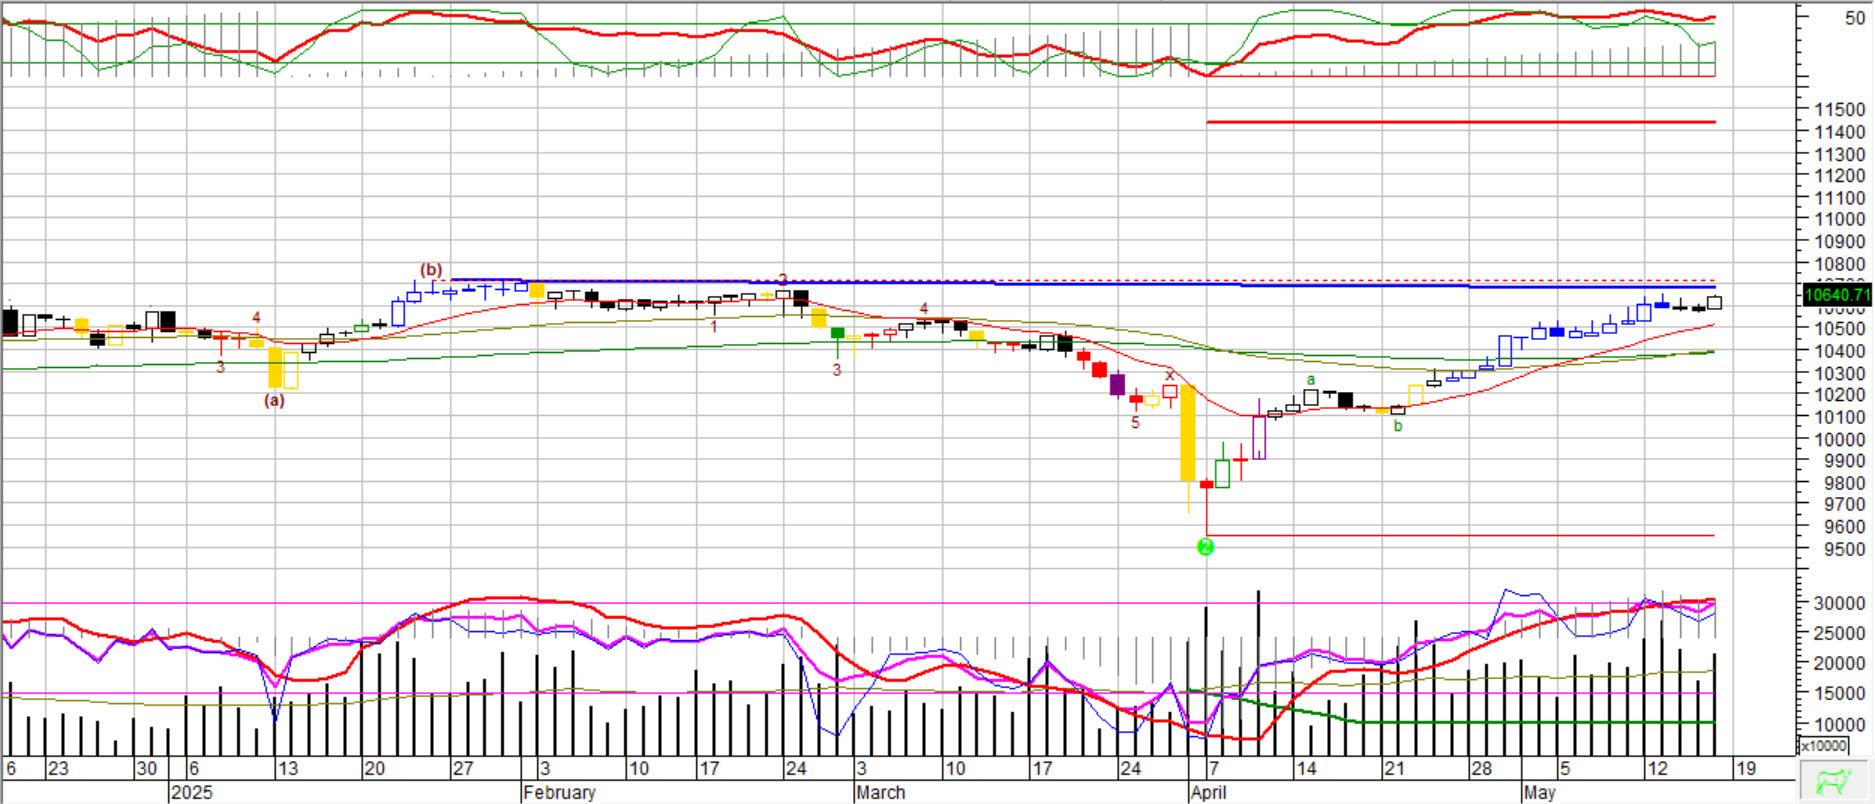1875x804 pixels.
Task: Click the green wave label a
Action: [x=1311, y=380]
